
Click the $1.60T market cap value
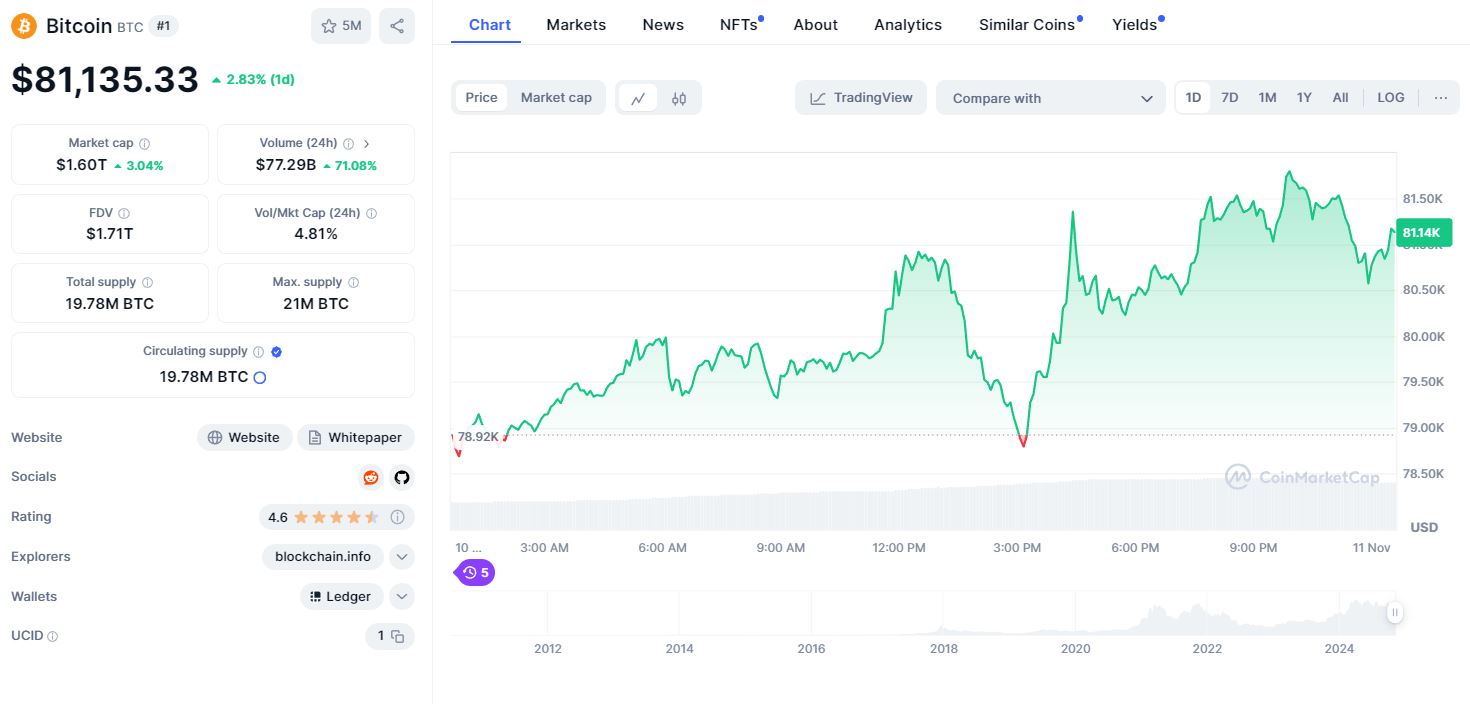point(81,165)
